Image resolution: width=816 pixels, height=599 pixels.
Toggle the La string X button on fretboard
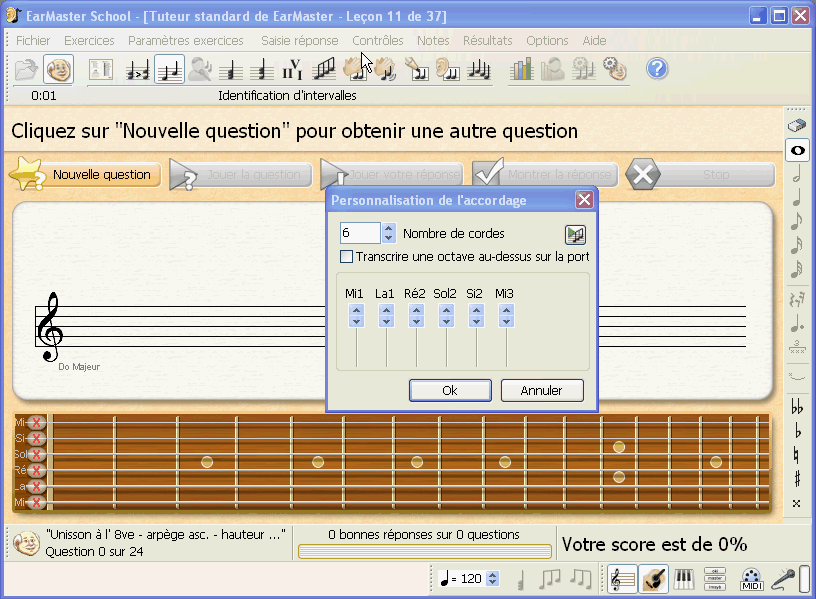tap(36, 487)
